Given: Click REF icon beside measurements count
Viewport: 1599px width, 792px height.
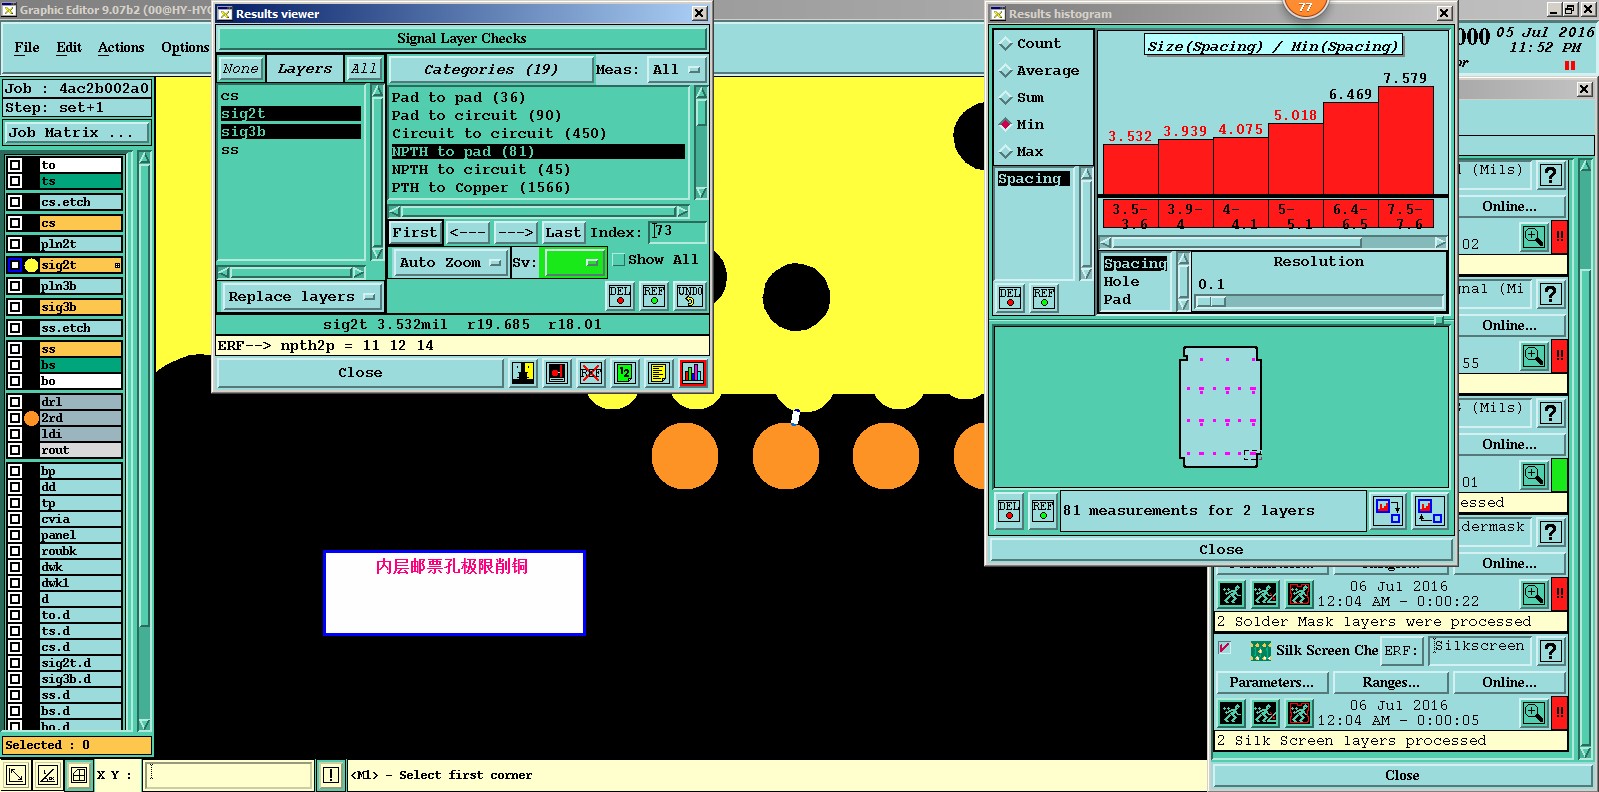Looking at the screenshot, I should 1043,511.
